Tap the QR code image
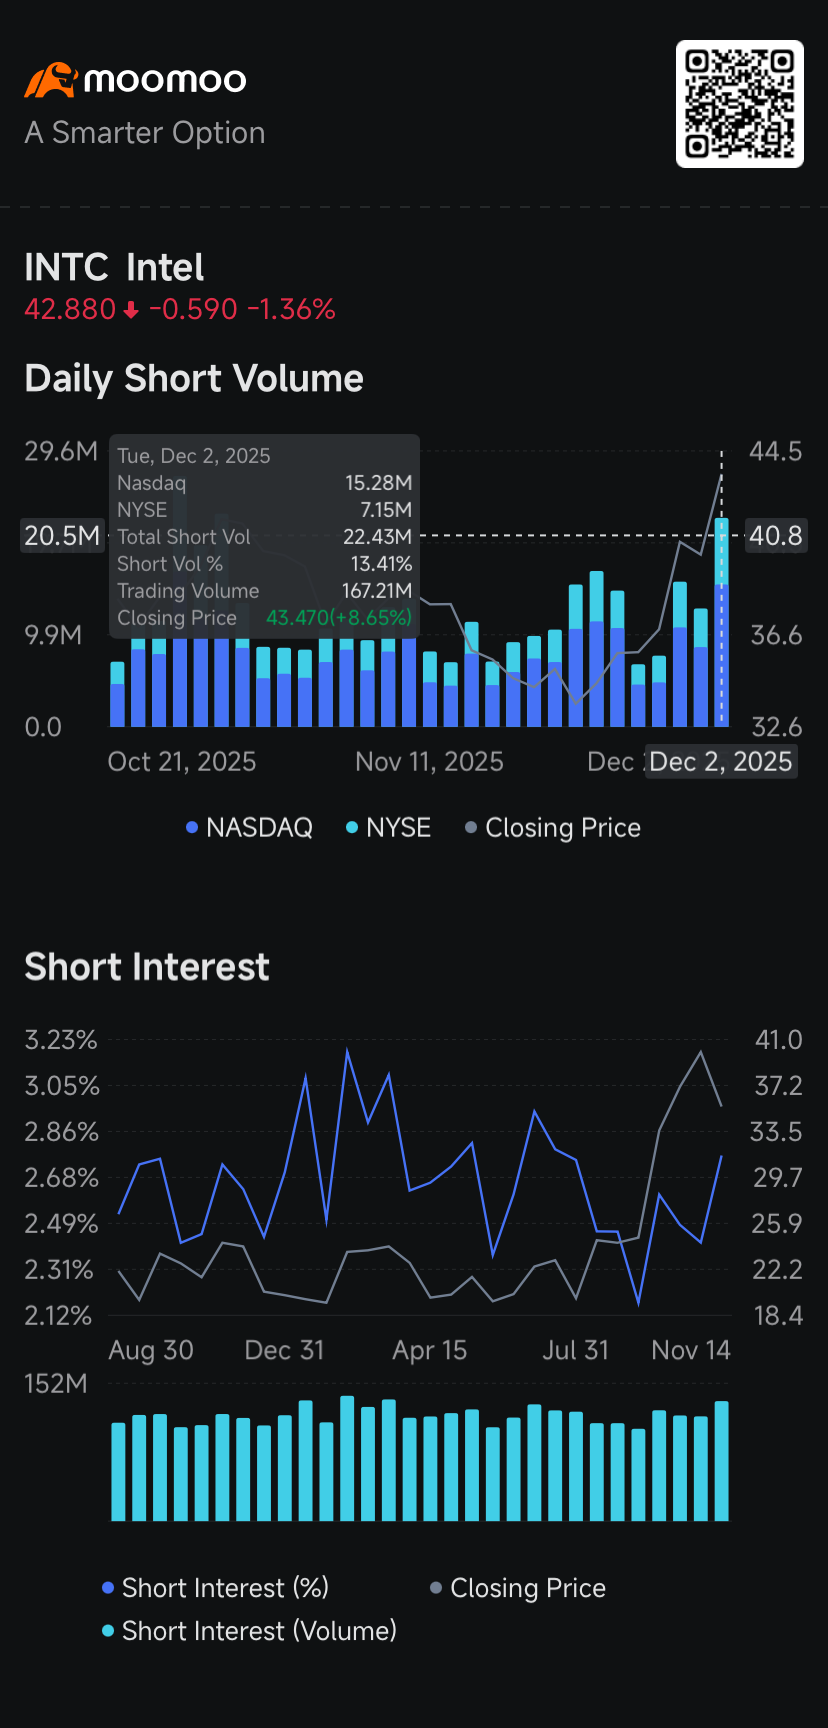 [x=739, y=104]
